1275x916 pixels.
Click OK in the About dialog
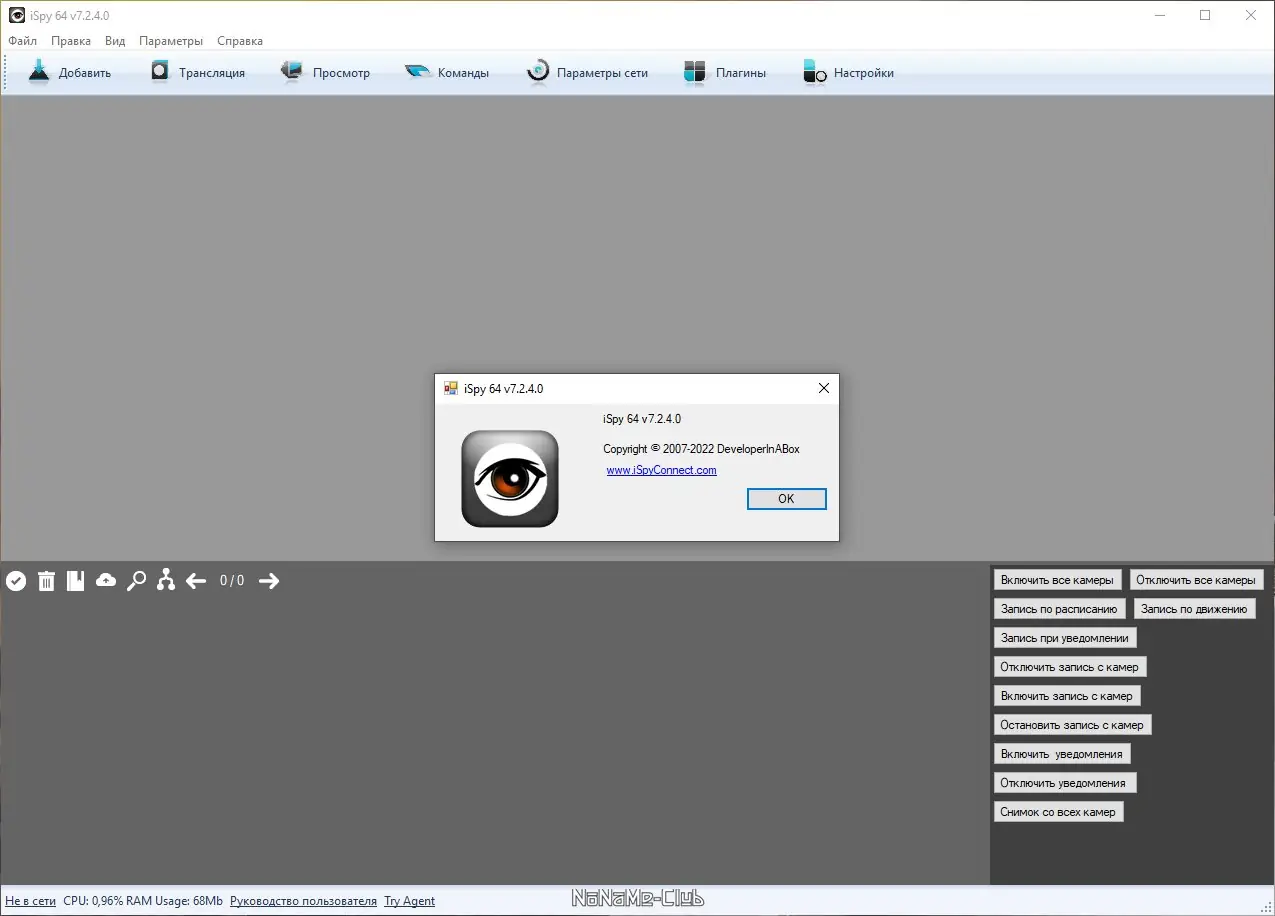[787, 498]
